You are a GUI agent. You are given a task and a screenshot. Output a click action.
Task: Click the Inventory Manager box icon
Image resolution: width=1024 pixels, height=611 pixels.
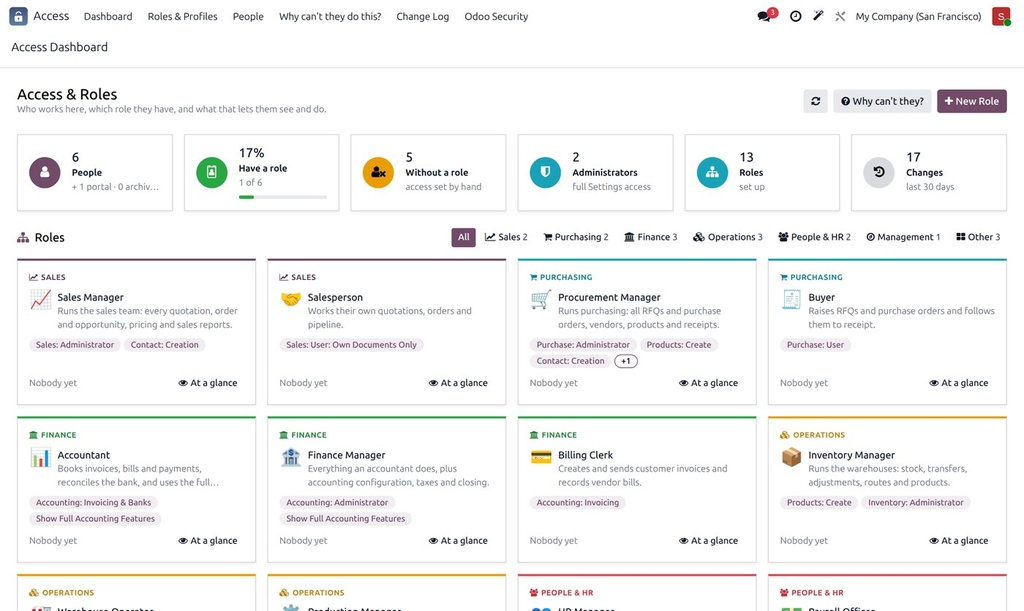coord(791,457)
